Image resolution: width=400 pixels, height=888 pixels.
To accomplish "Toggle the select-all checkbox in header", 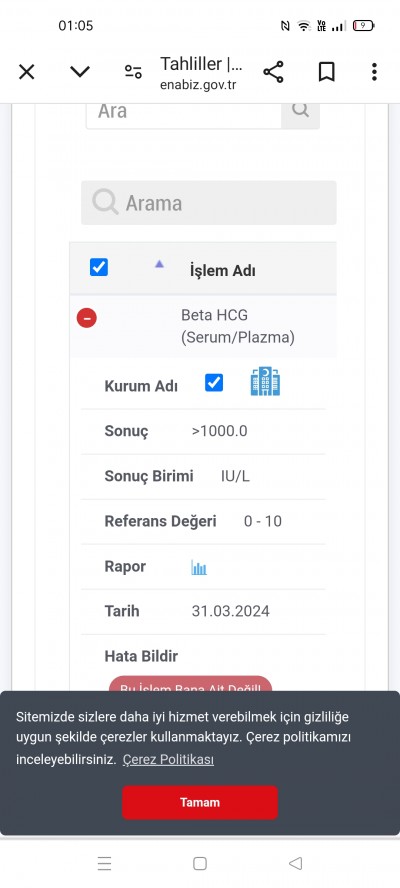I will click(99, 267).
